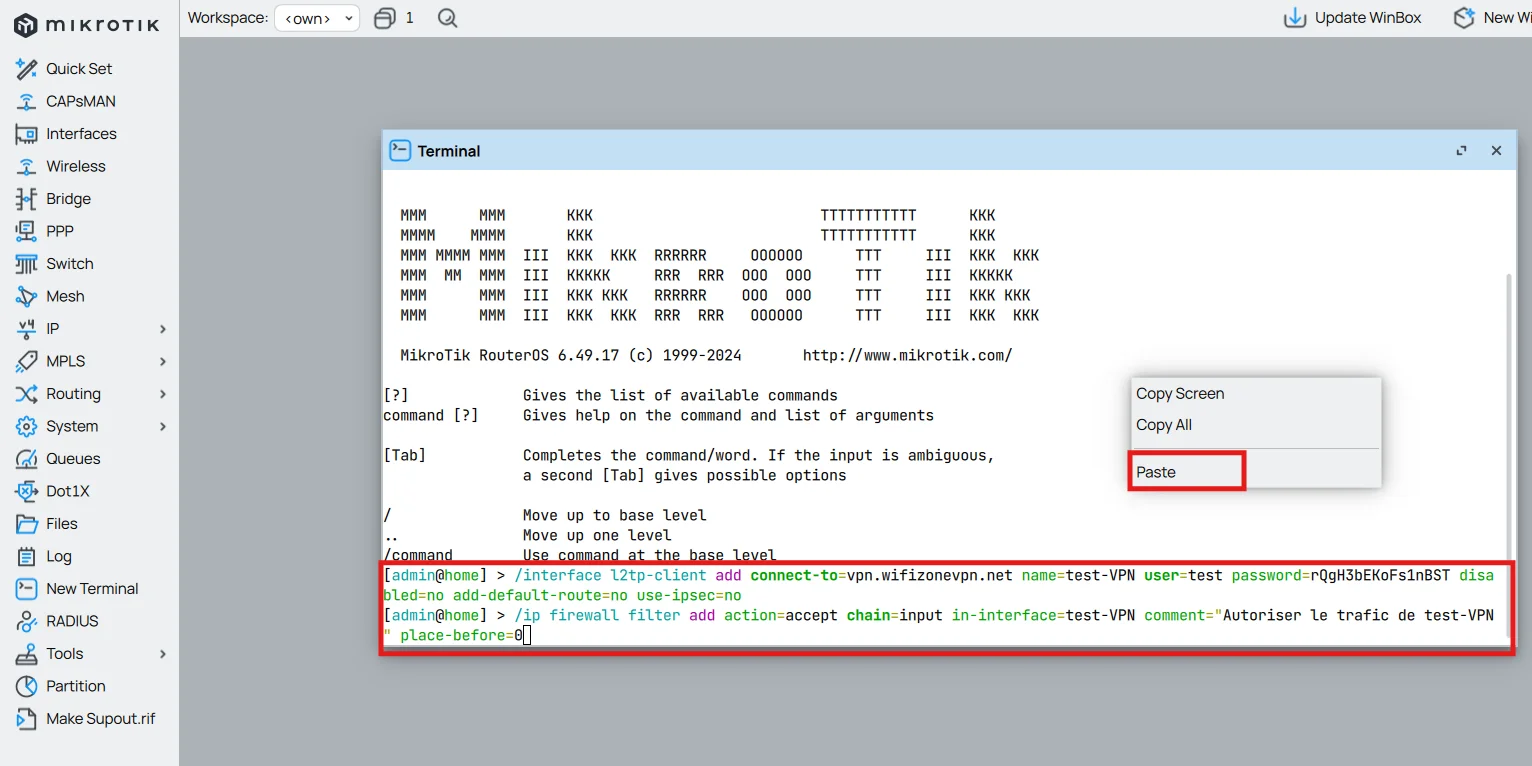Open the system Log
This screenshot has height=766, width=1532.
(56, 556)
